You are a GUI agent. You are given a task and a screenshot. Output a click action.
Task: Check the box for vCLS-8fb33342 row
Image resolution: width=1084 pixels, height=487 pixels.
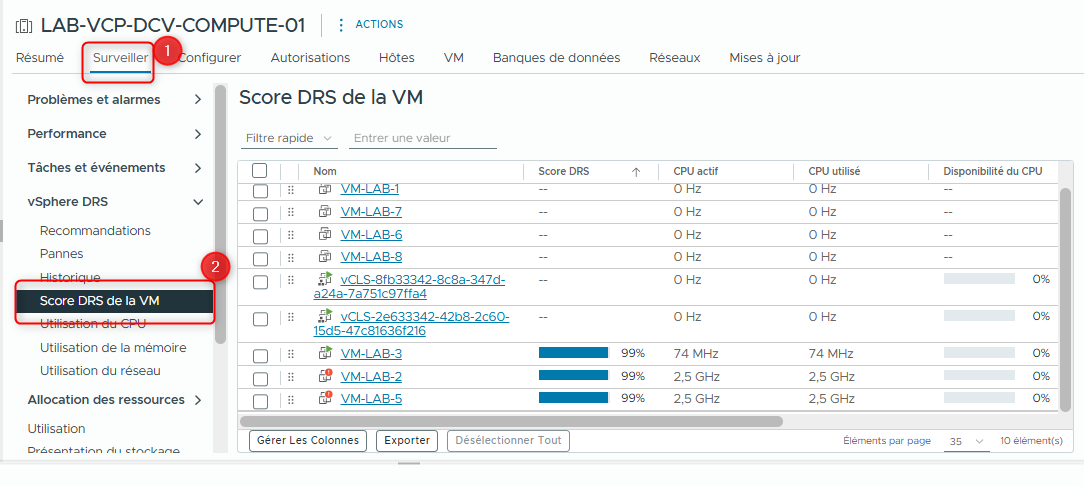260,282
